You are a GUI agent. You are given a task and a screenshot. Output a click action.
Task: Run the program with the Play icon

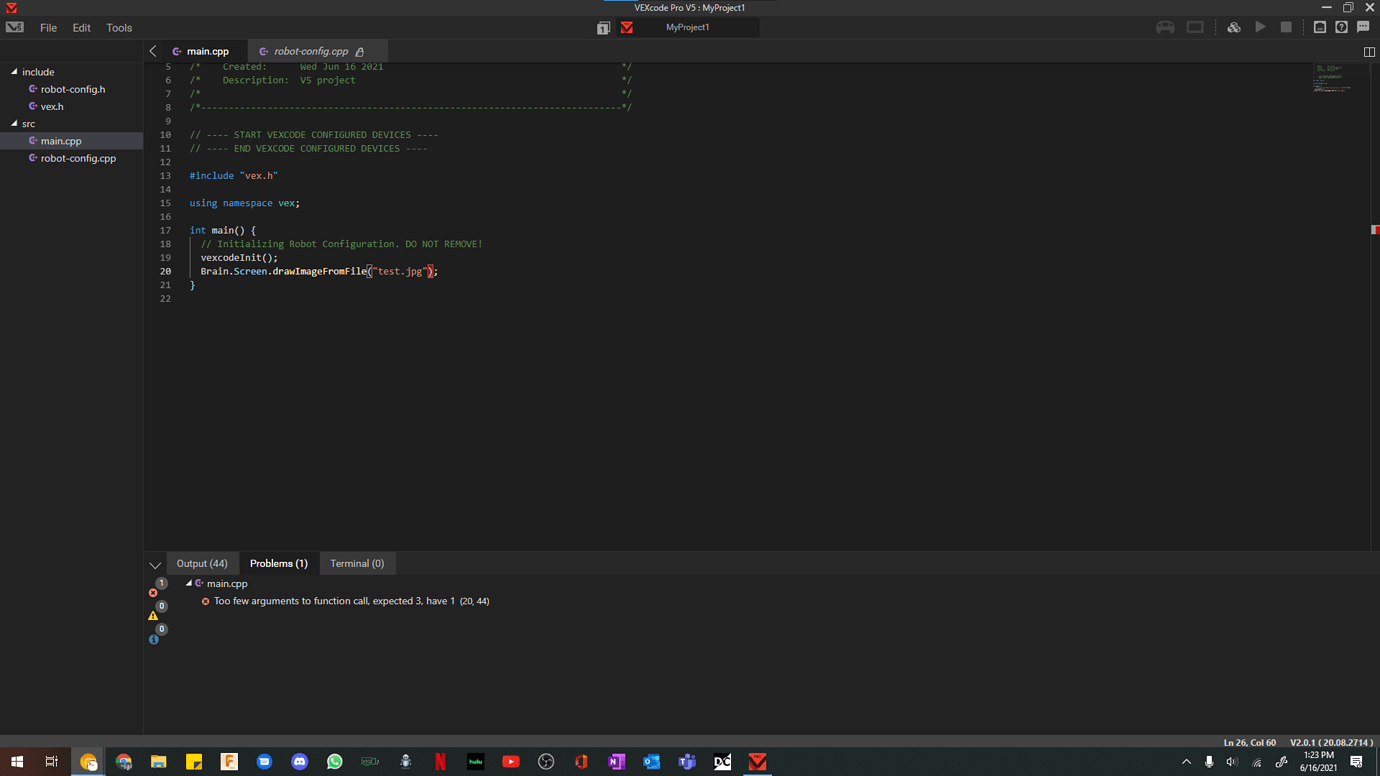pyautogui.click(x=1261, y=27)
